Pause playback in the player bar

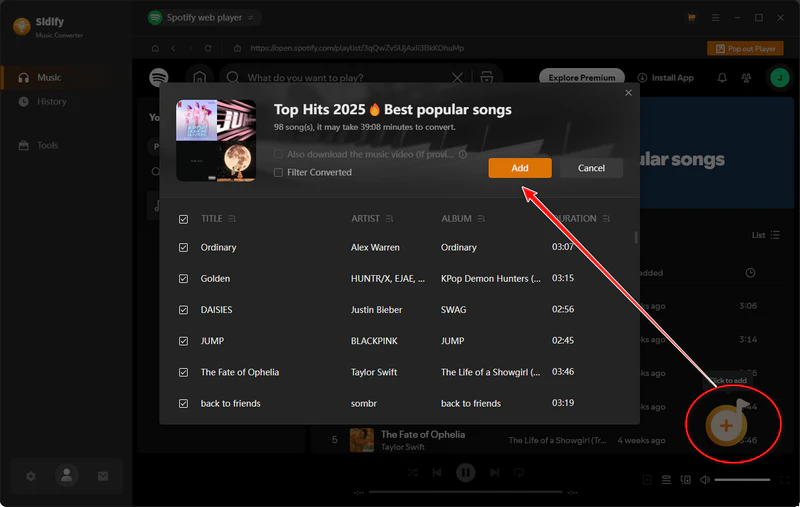465,472
